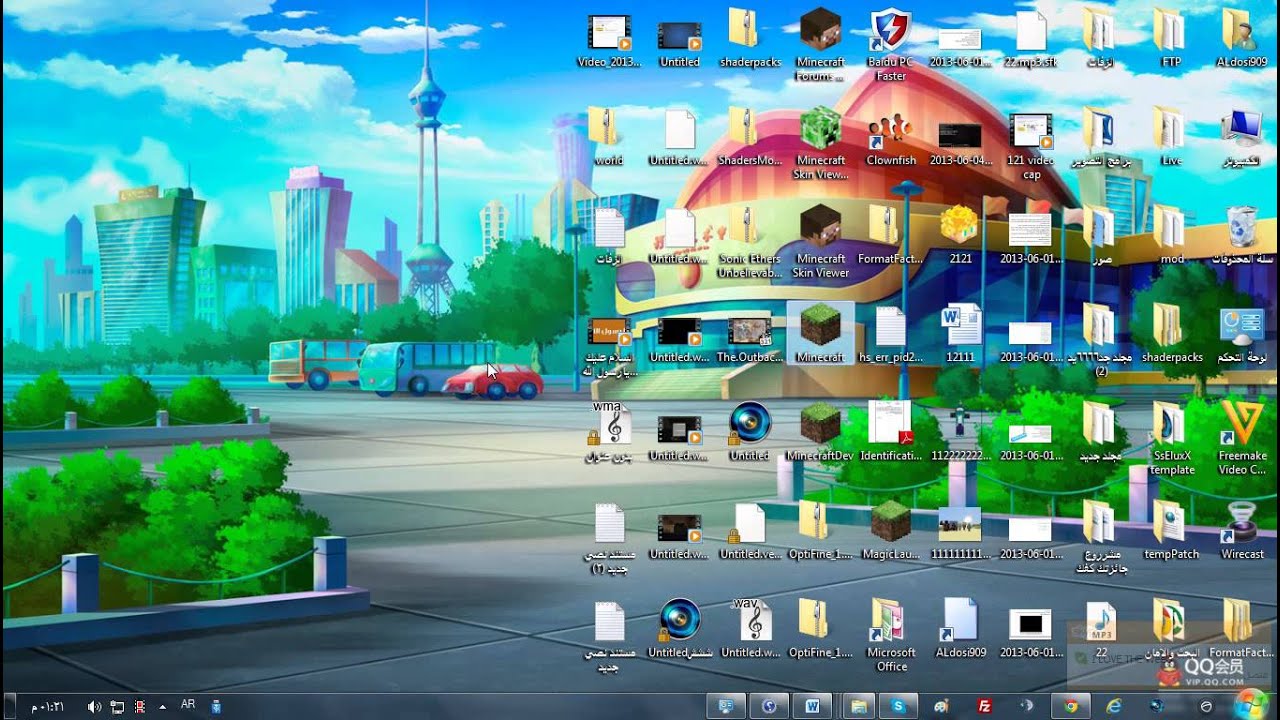The height and width of the screenshot is (720, 1280).
Task: Open the network tray icon
Action: coord(117,707)
